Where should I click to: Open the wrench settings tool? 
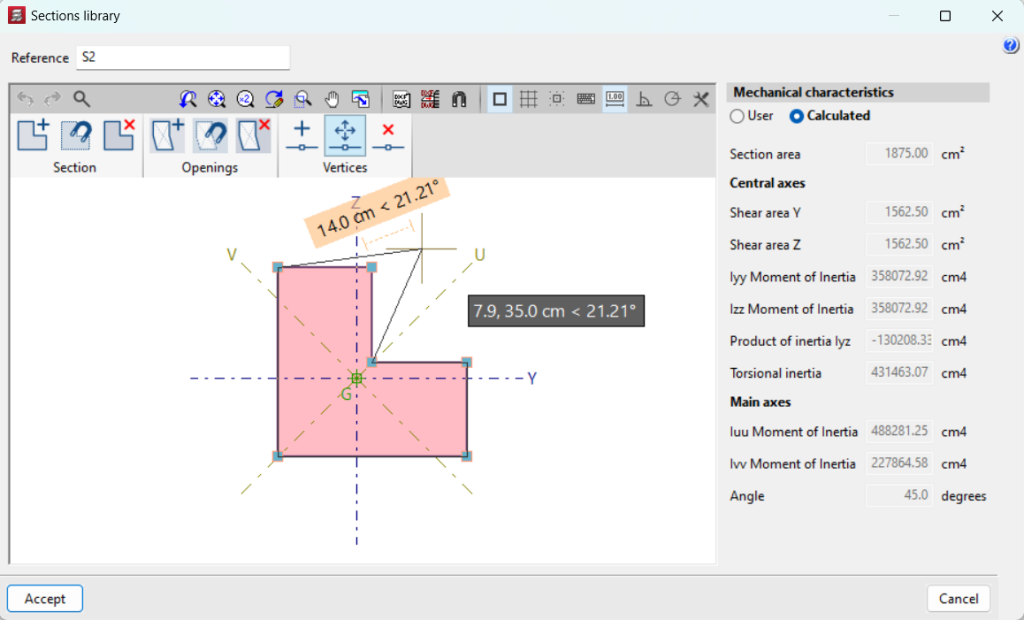tap(700, 99)
